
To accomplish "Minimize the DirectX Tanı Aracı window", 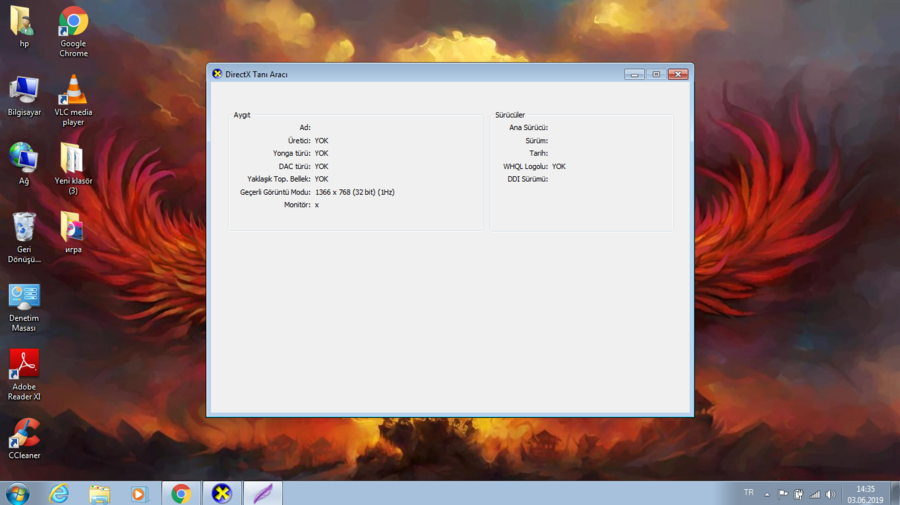I will tap(634, 74).
